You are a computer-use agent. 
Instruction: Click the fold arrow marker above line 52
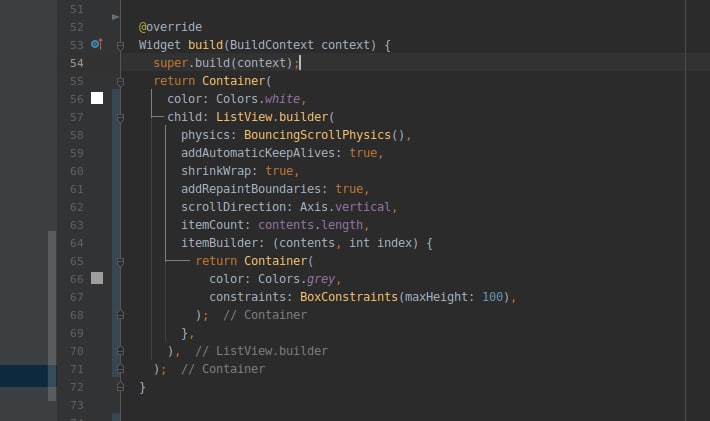point(115,17)
